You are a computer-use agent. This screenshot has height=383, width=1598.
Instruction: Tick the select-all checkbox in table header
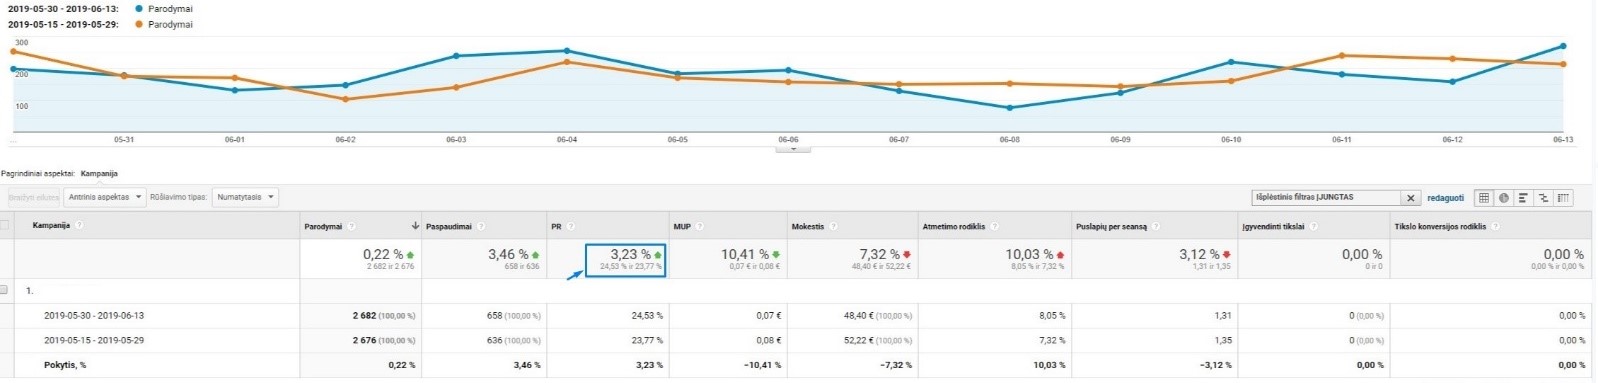(4, 225)
